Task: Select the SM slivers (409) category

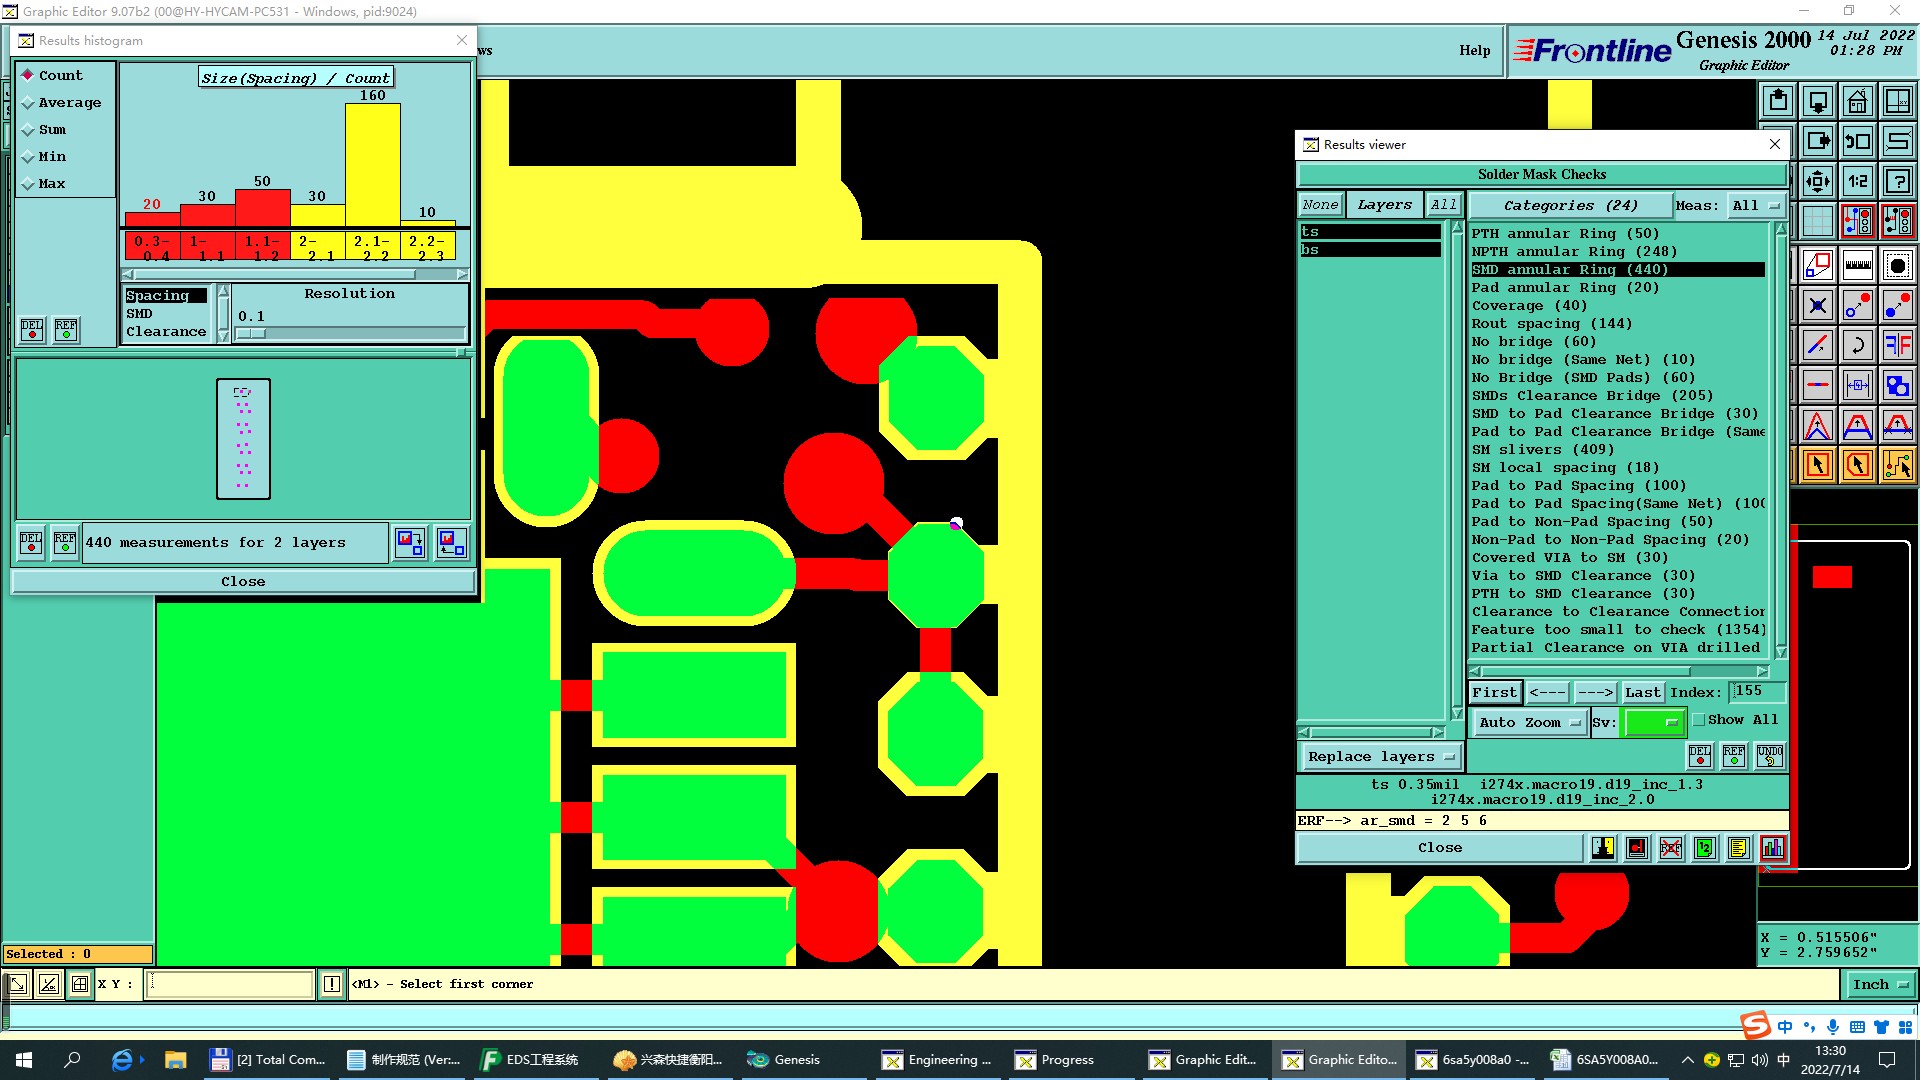Action: 1617,450
